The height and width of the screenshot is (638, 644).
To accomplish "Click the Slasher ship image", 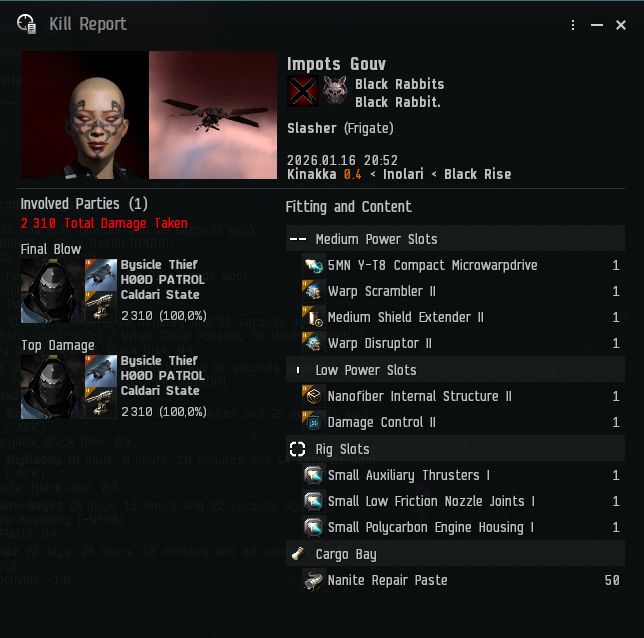I will pyautogui.click(x=213, y=115).
